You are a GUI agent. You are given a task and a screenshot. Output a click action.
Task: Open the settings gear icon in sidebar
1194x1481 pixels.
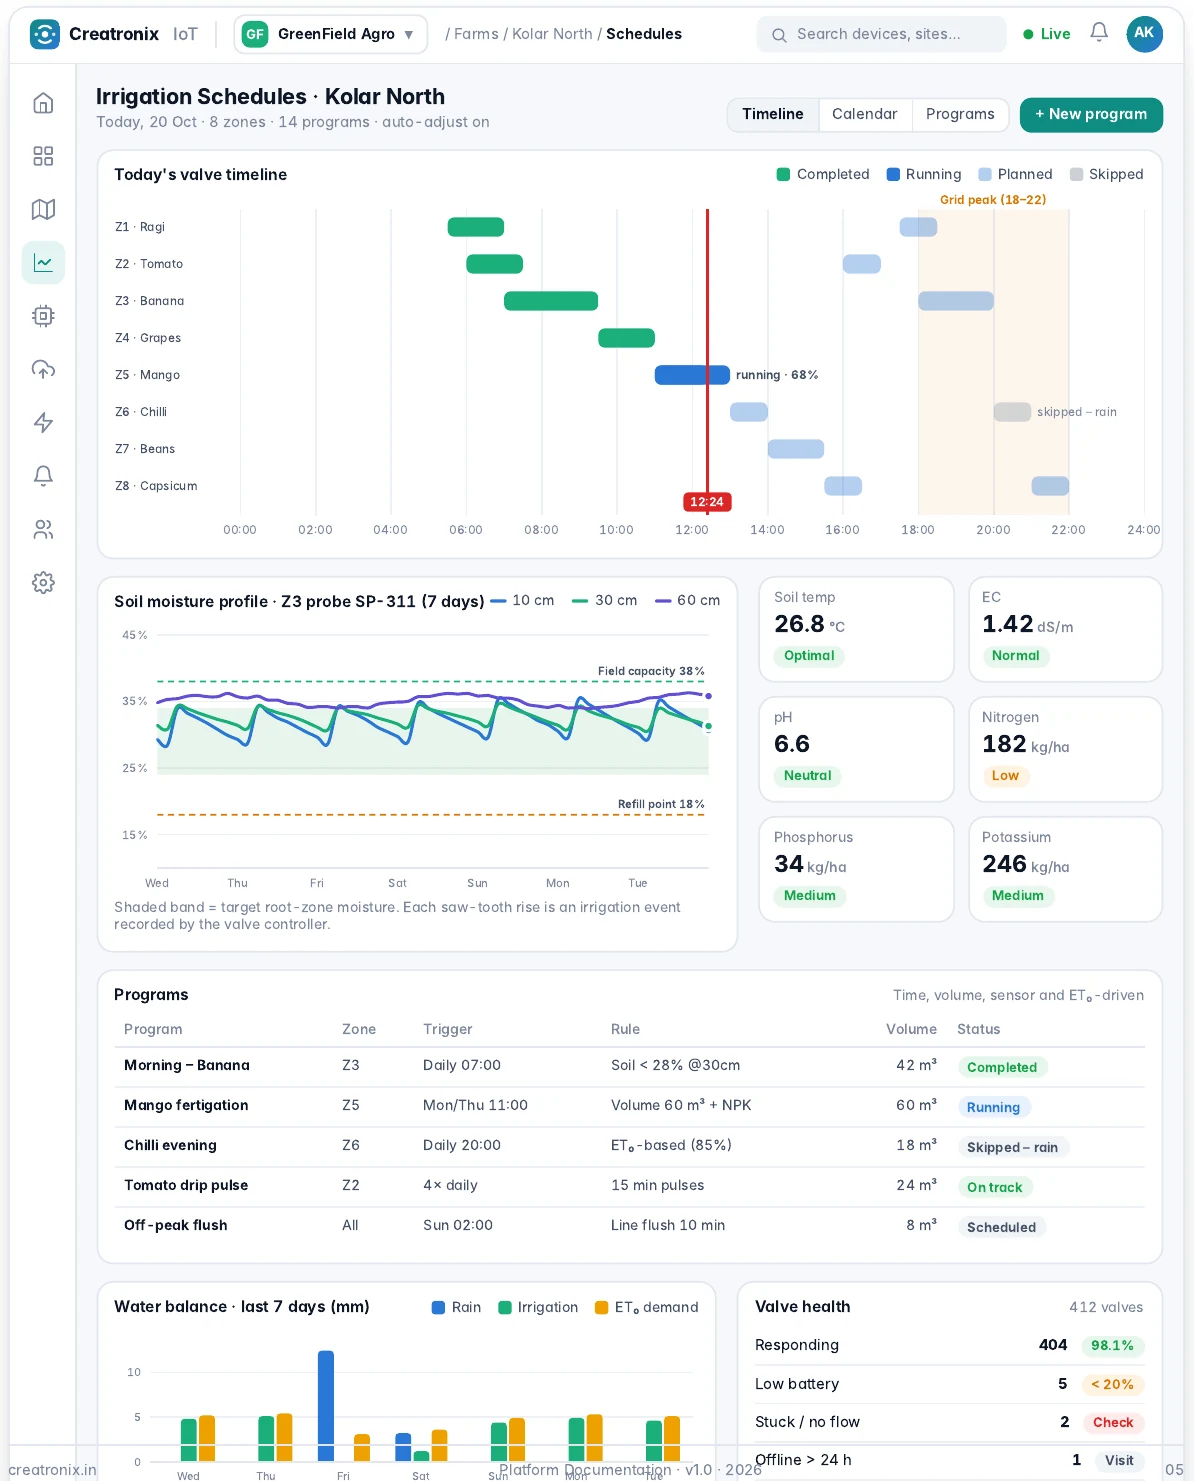(43, 583)
